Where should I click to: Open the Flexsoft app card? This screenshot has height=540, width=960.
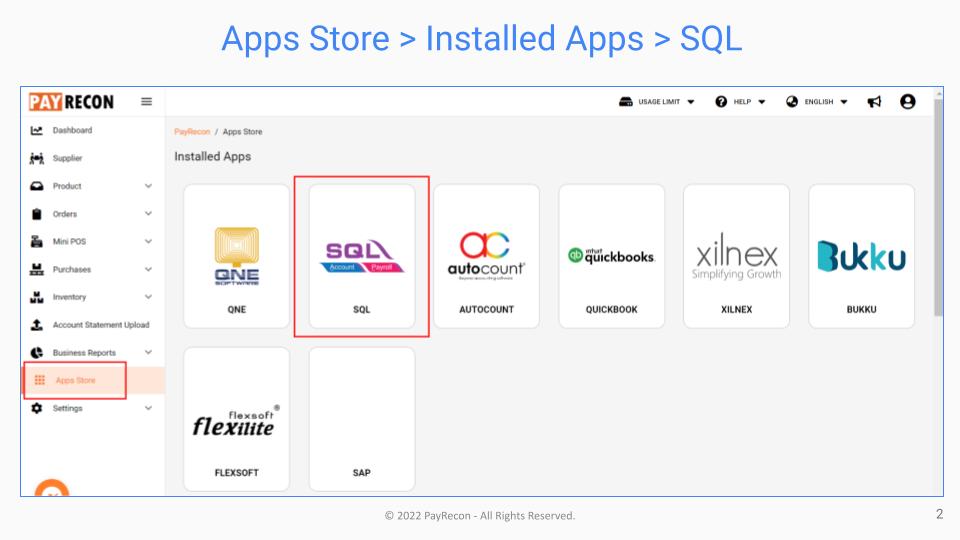point(237,419)
